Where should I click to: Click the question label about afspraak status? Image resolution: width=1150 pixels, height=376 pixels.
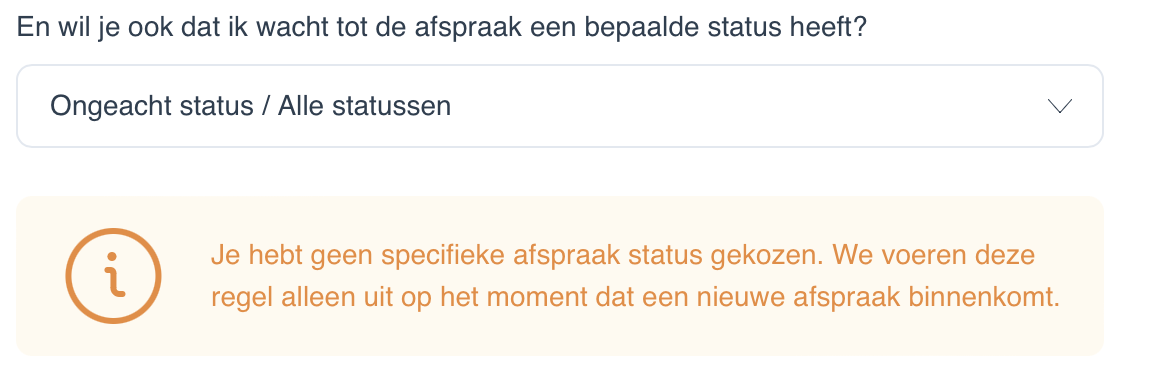442,28
